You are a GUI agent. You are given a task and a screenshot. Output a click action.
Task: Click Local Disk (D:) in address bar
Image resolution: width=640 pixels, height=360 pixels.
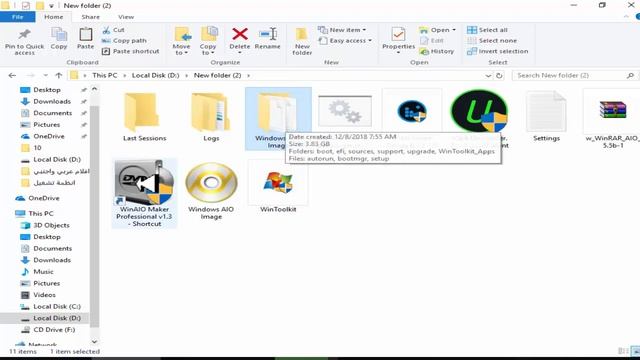[x=156, y=76]
